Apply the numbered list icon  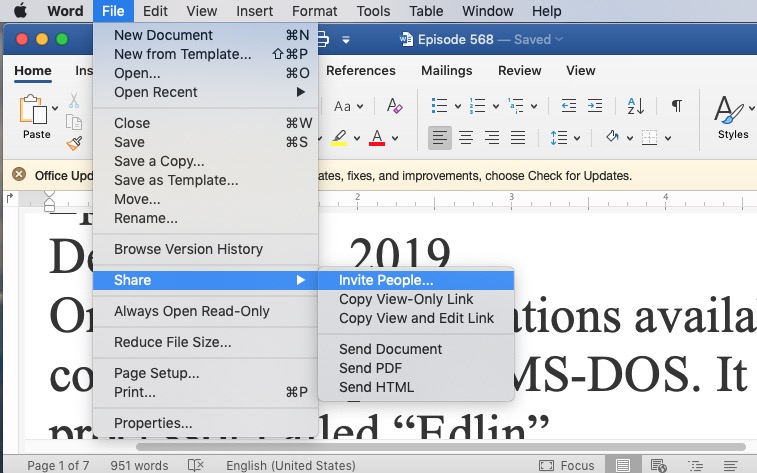477,106
